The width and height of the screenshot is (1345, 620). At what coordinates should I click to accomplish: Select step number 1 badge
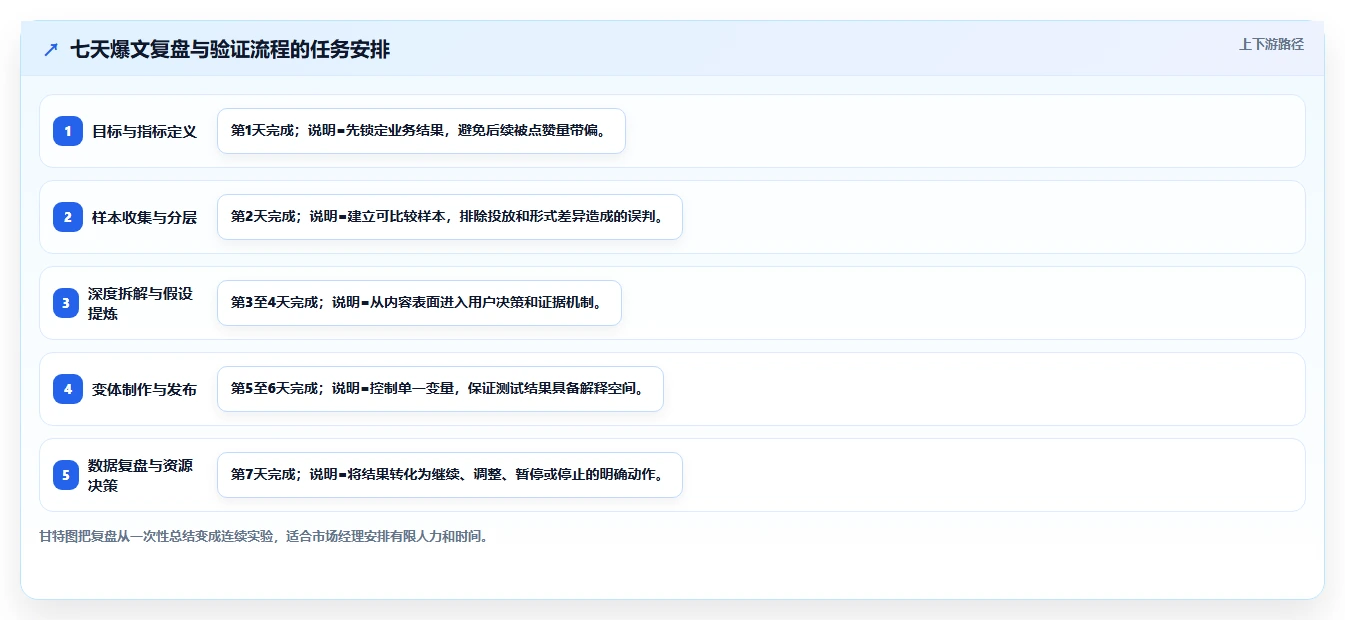(68, 131)
